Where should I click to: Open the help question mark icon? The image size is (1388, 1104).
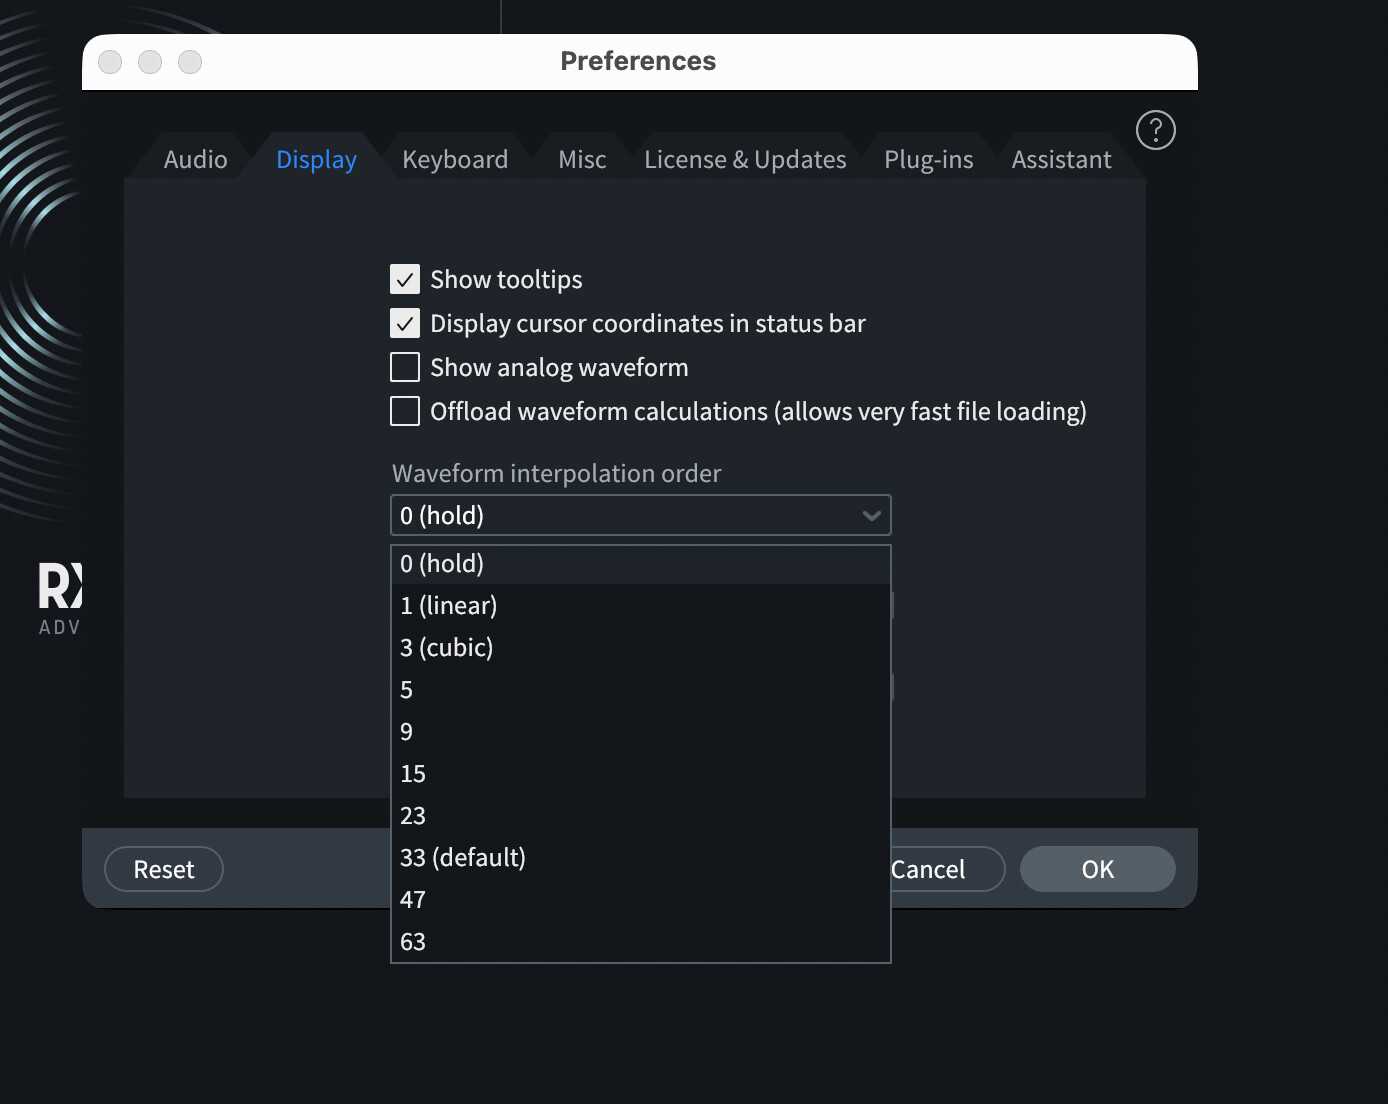click(1155, 130)
